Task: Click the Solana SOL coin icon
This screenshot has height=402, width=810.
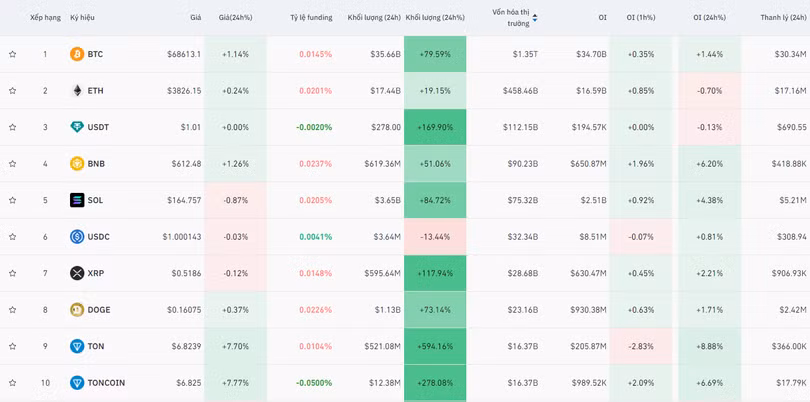Action: [77, 200]
